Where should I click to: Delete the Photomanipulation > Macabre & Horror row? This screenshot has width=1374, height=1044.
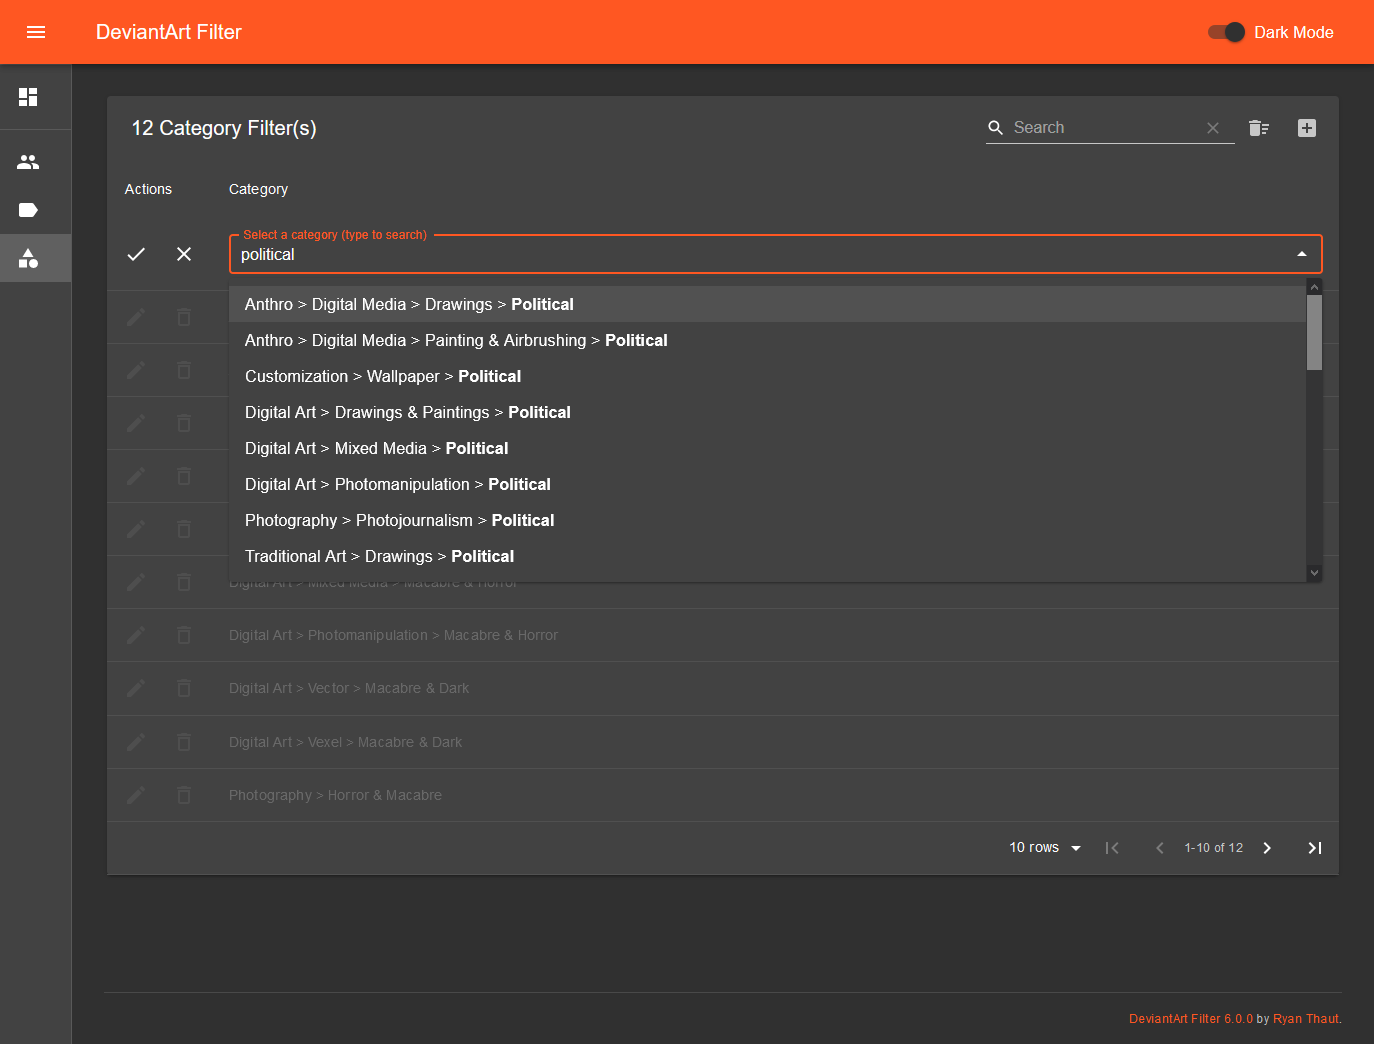[184, 635]
